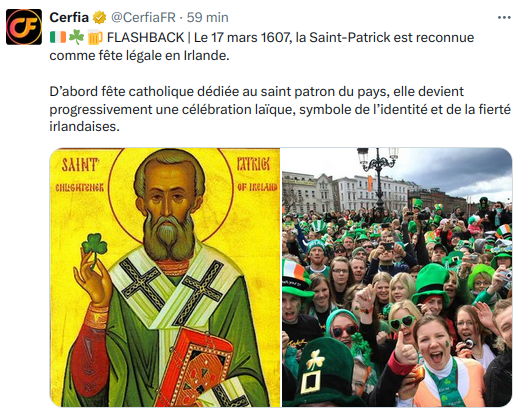522x414 pixels.
Task: Click the 'Patrick of Ireland' lettering
Action: pyautogui.click(x=257, y=175)
